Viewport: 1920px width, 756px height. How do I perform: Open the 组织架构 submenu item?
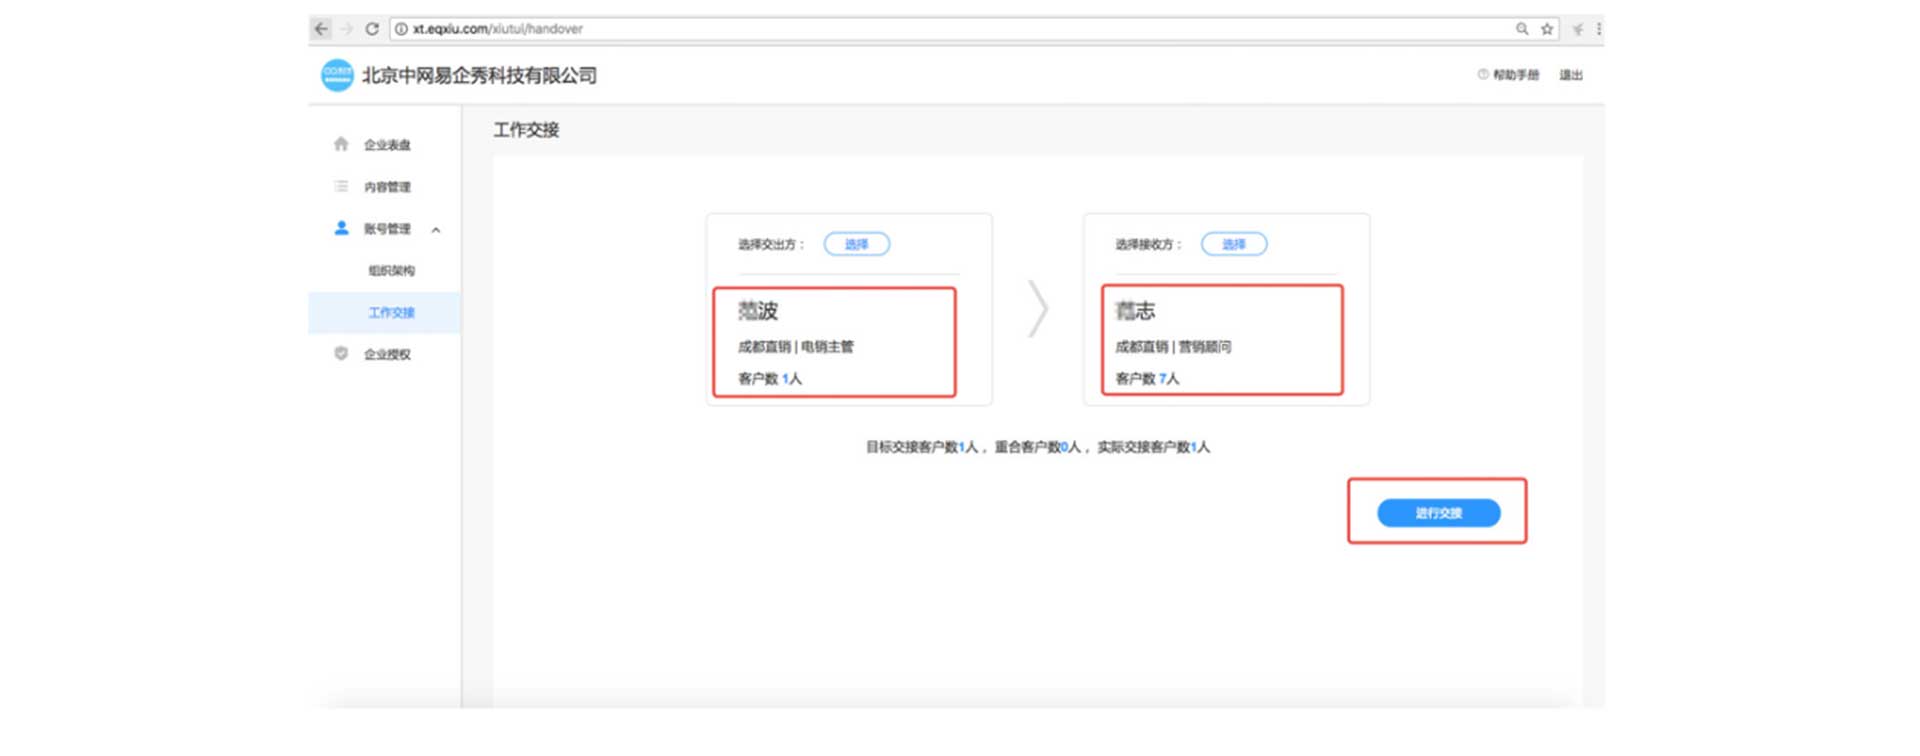tap(391, 271)
